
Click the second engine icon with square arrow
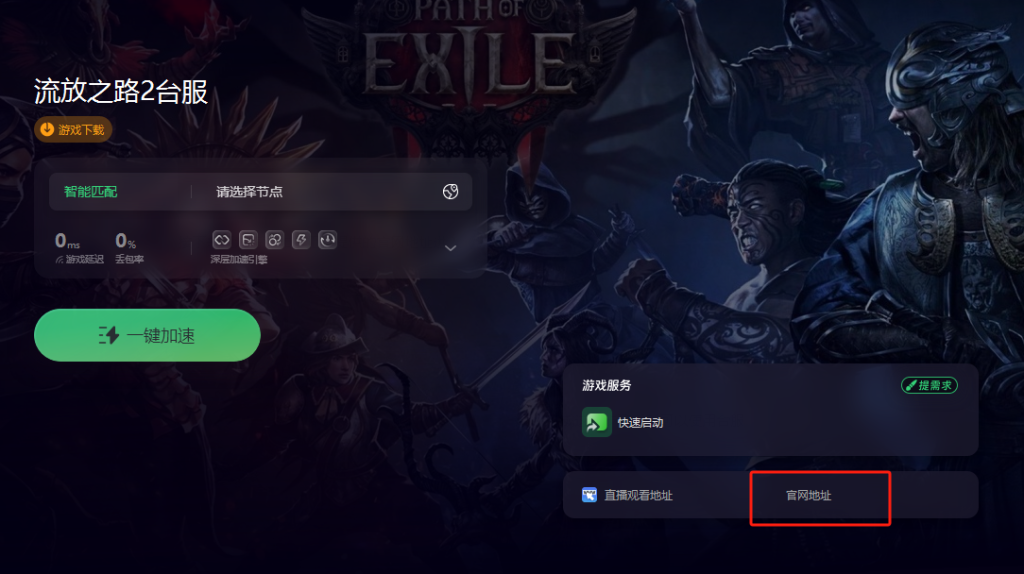click(x=248, y=240)
